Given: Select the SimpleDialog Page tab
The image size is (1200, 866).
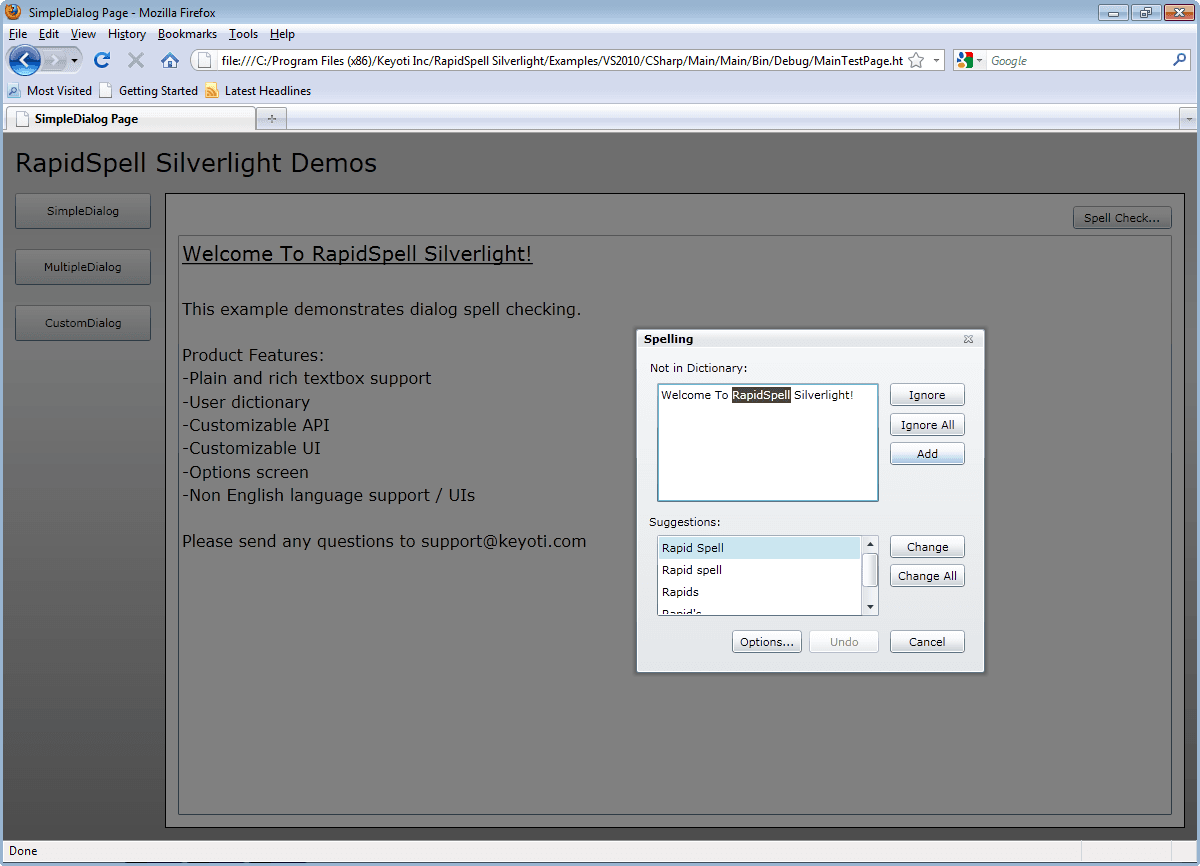Looking at the screenshot, I should 130,118.
